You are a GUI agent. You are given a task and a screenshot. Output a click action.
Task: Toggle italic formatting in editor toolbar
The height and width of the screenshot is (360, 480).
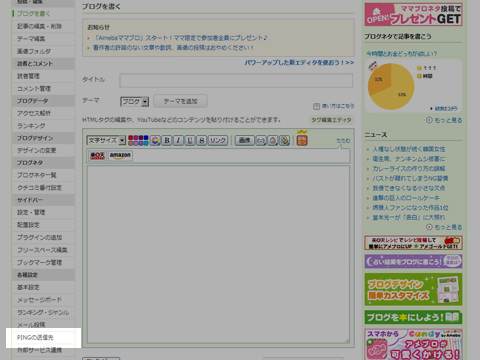(178, 140)
